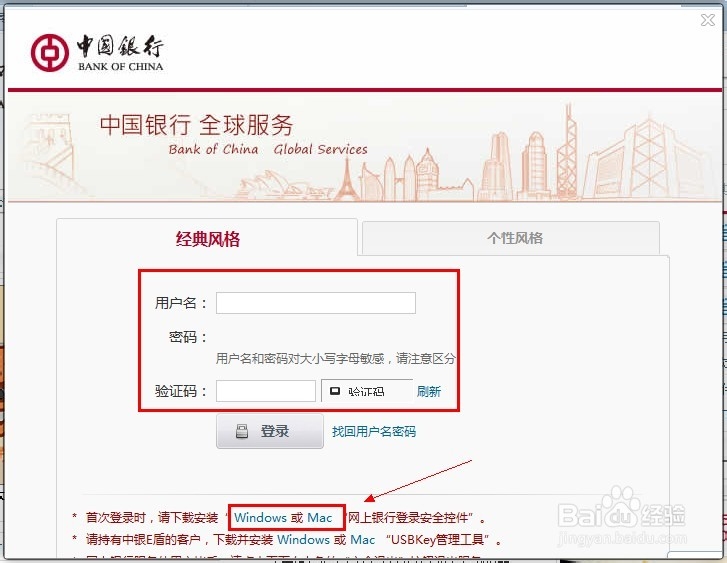Focus the 验证码 input field
The width and height of the screenshot is (727, 563).
[x=266, y=391]
